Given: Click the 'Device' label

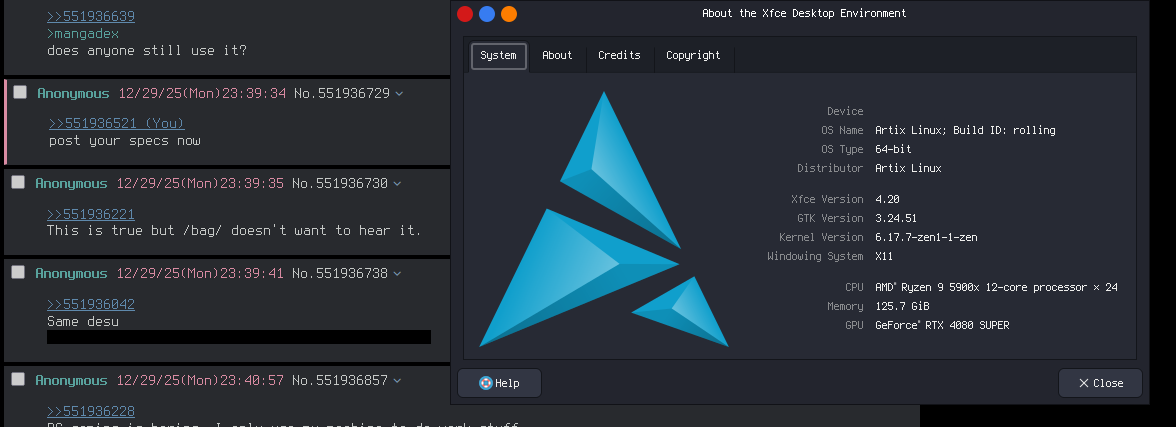Looking at the screenshot, I should [x=845, y=111].
